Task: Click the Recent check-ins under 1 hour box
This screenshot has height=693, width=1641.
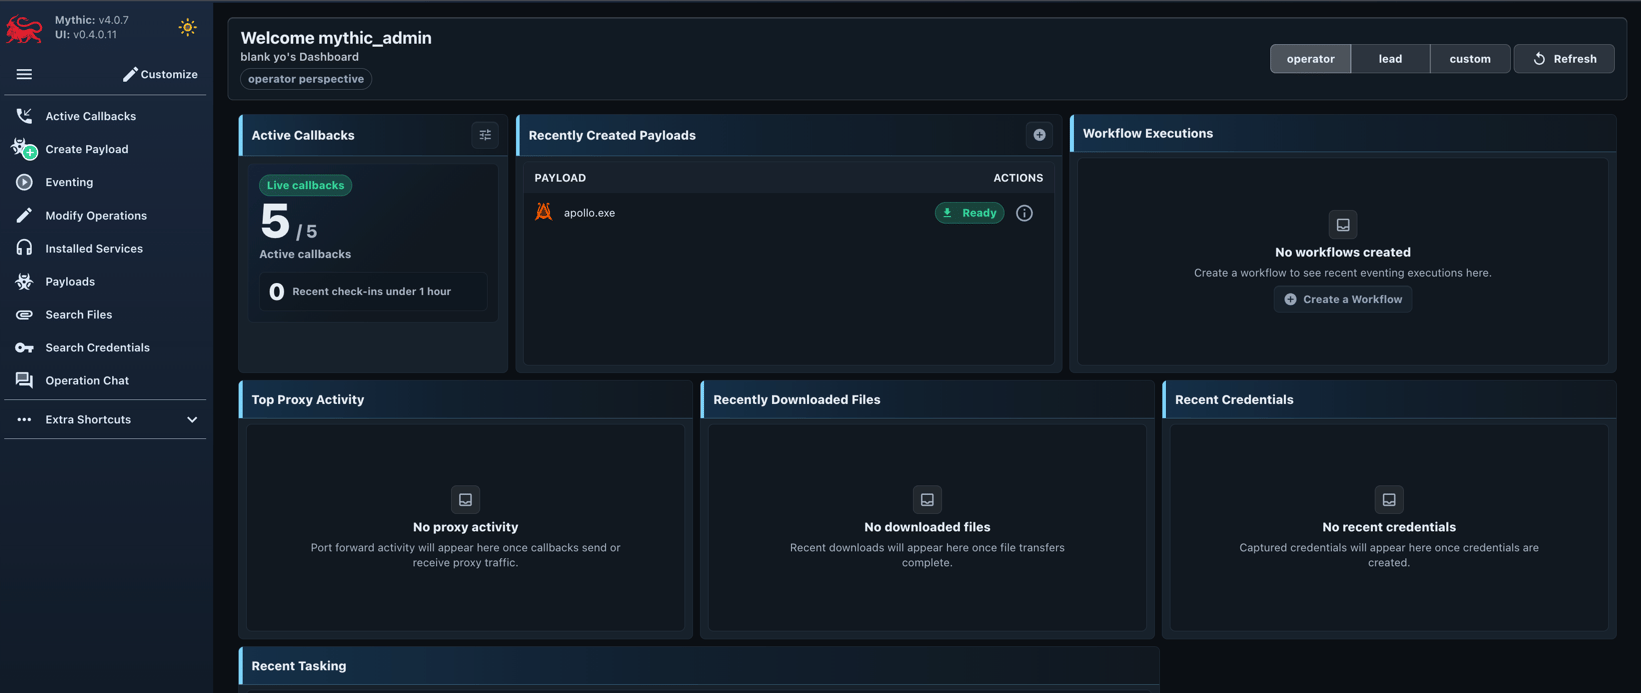Action: pyautogui.click(x=373, y=291)
